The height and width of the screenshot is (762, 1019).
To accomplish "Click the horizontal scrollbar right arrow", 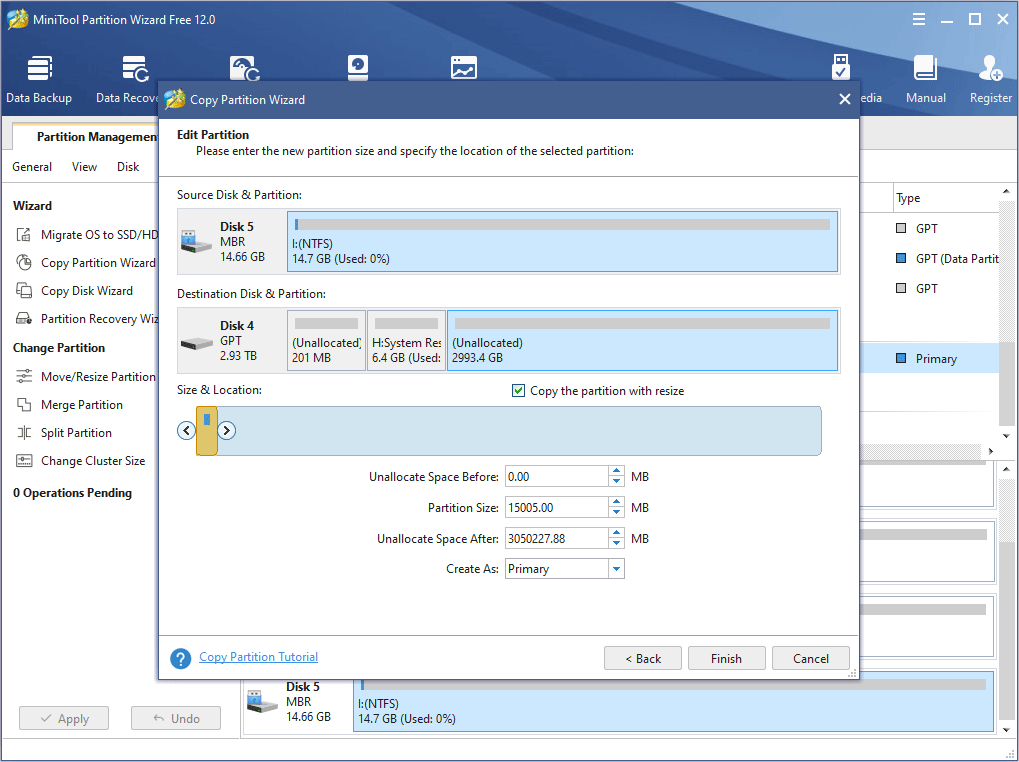I will pos(990,451).
